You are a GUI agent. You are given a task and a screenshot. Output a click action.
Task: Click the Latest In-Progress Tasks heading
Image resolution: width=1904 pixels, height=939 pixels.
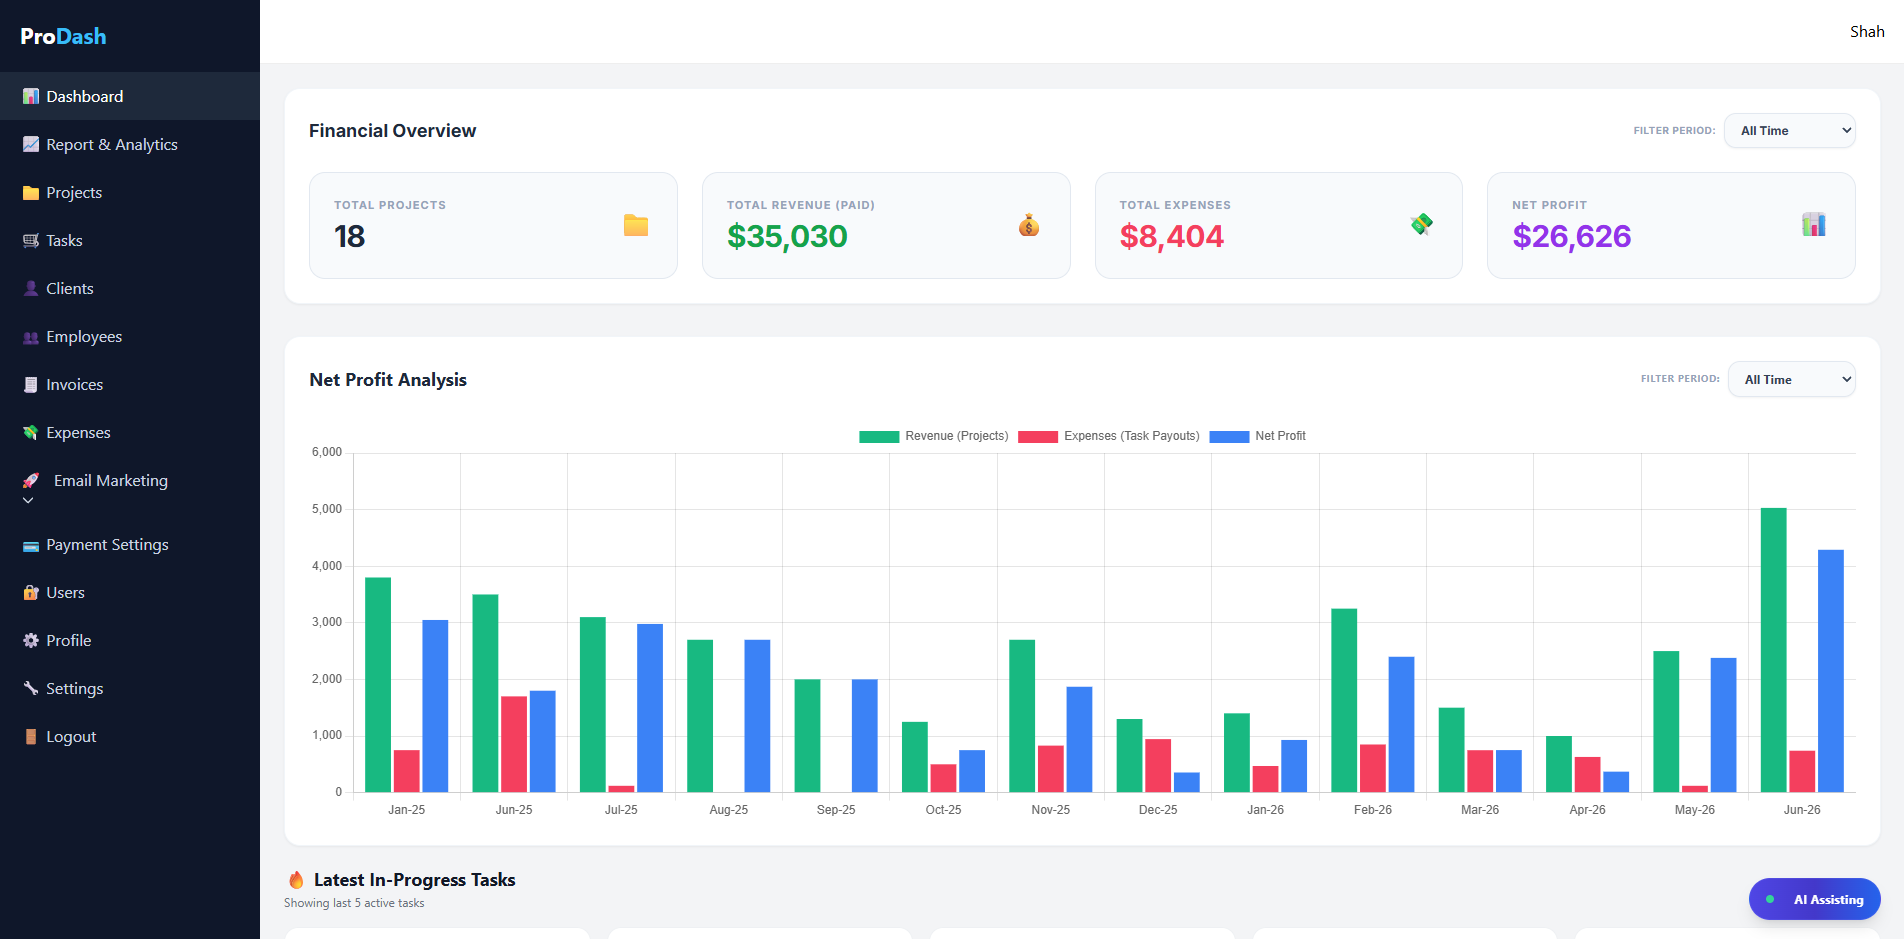pyautogui.click(x=414, y=880)
